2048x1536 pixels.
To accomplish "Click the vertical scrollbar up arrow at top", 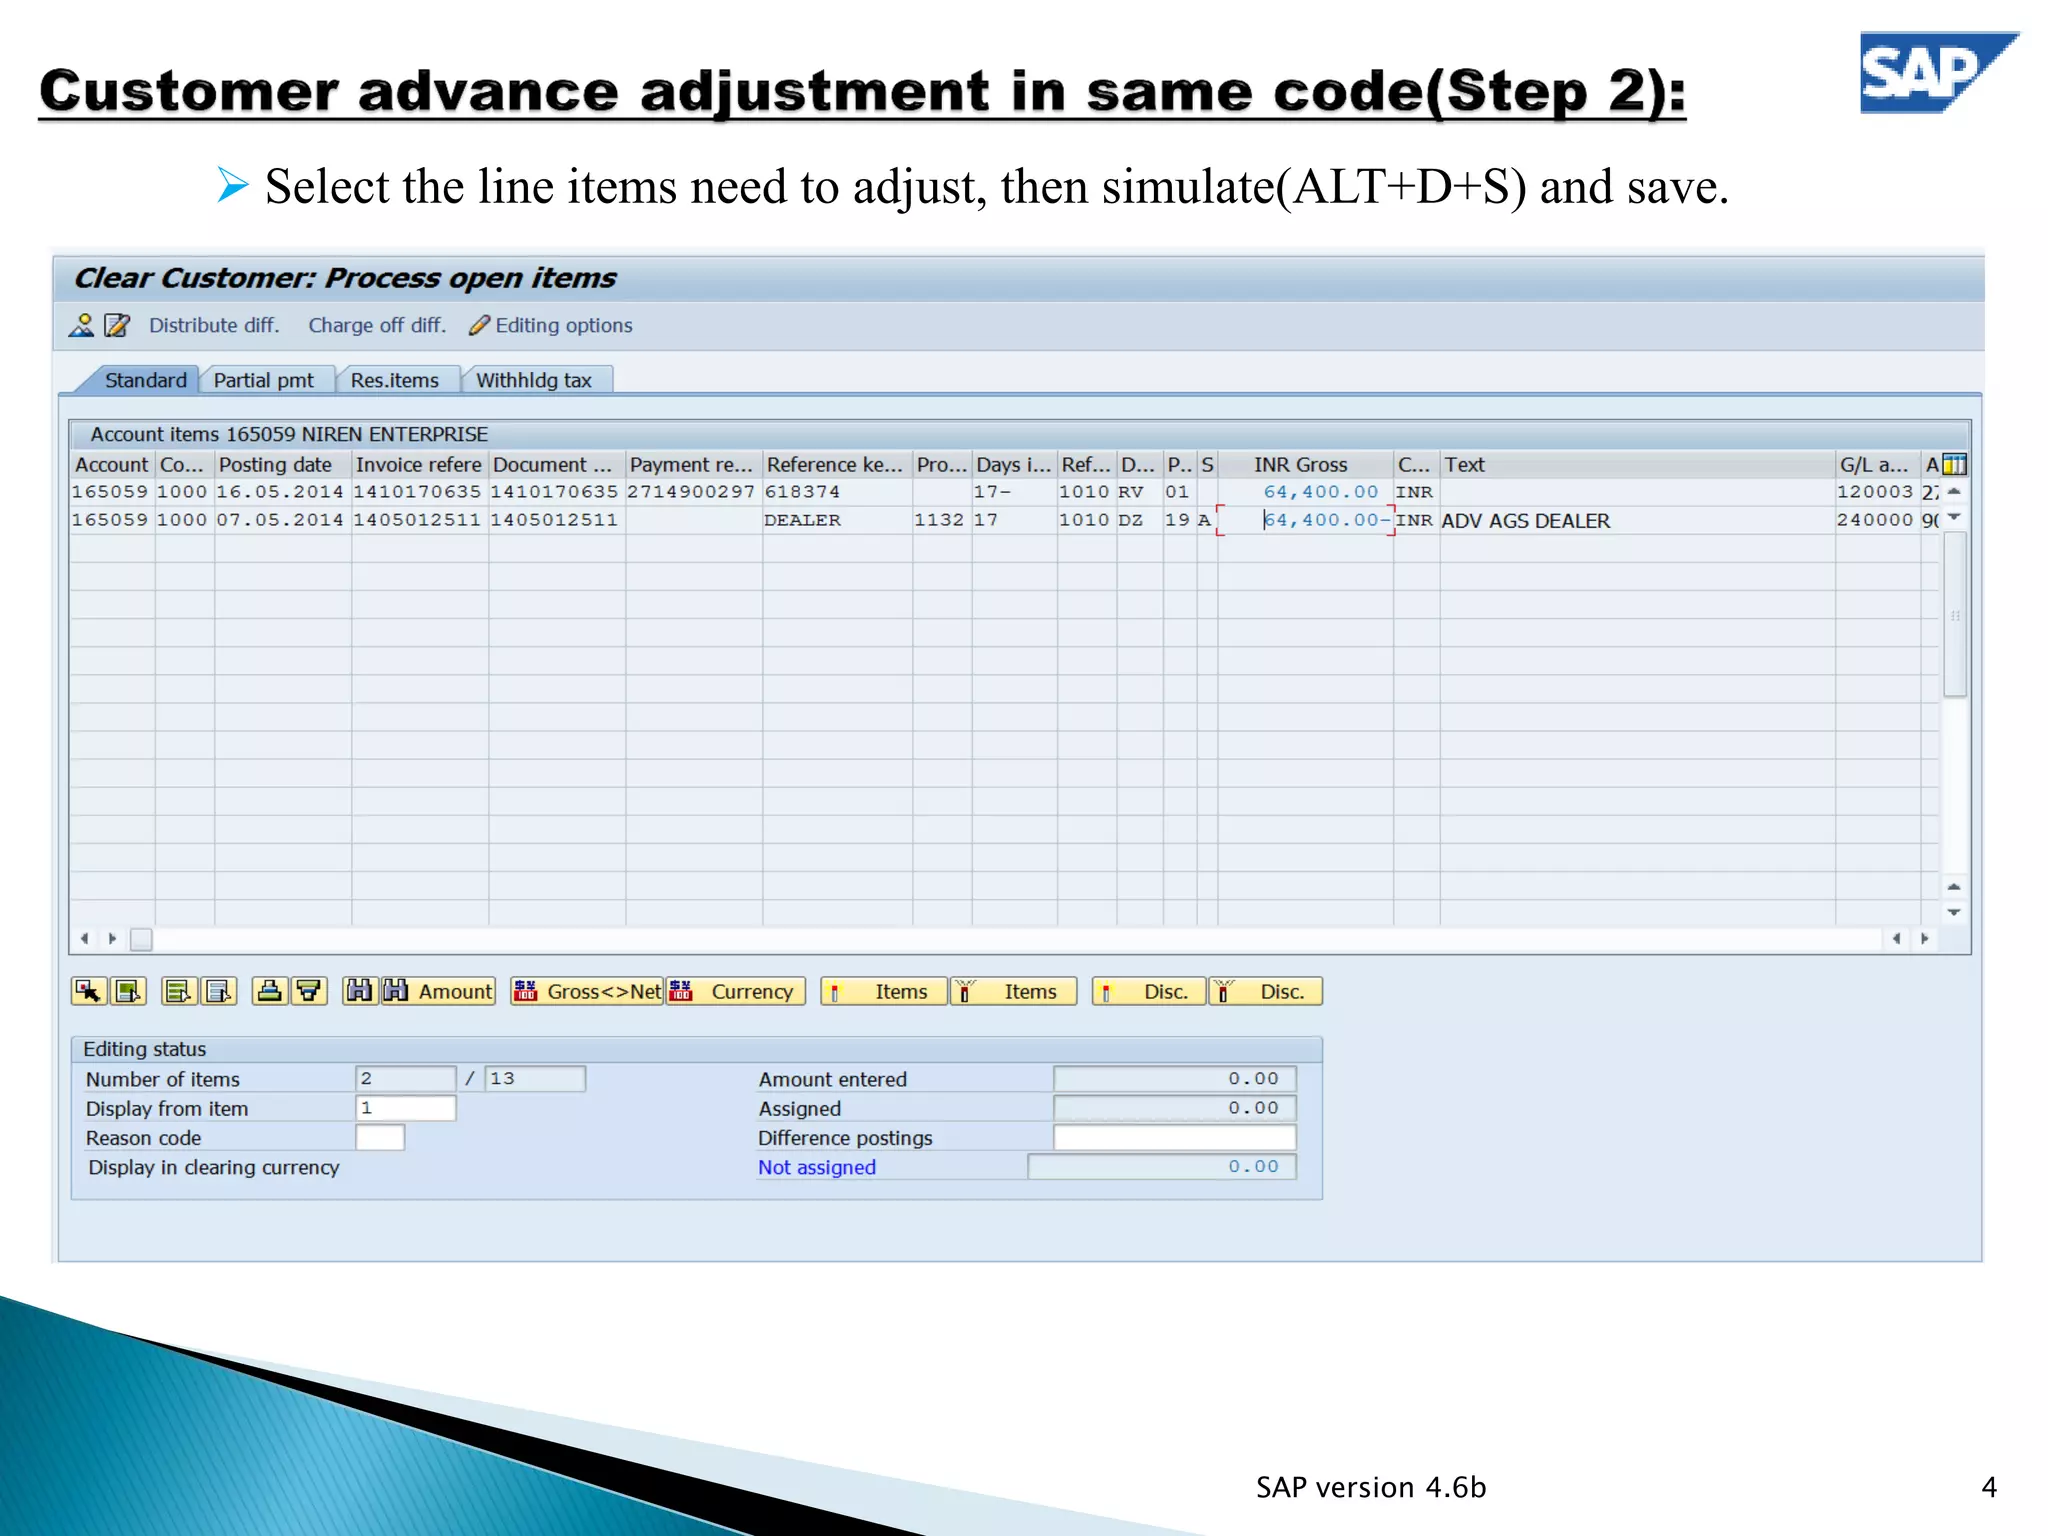I will pyautogui.click(x=1954, y=492).
